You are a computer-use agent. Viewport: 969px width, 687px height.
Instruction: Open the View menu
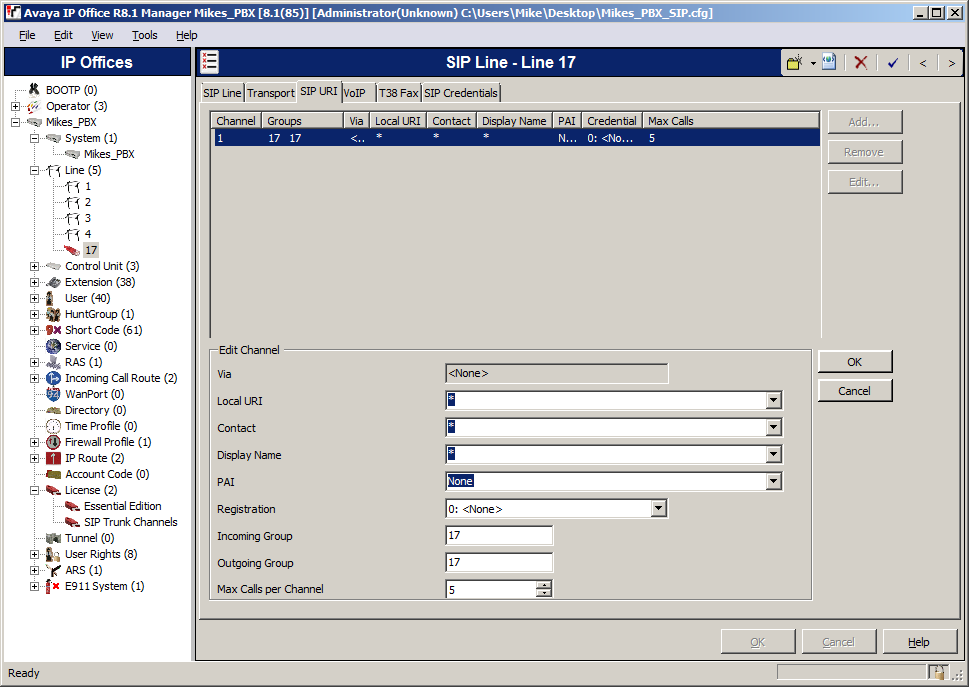point(102,35)
